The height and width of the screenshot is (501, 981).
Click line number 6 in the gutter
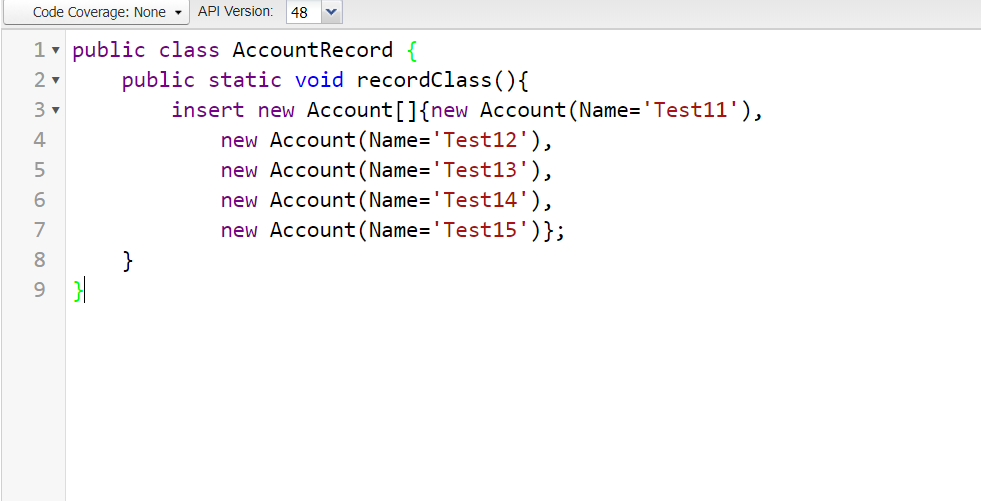click(x=39, y=200)
